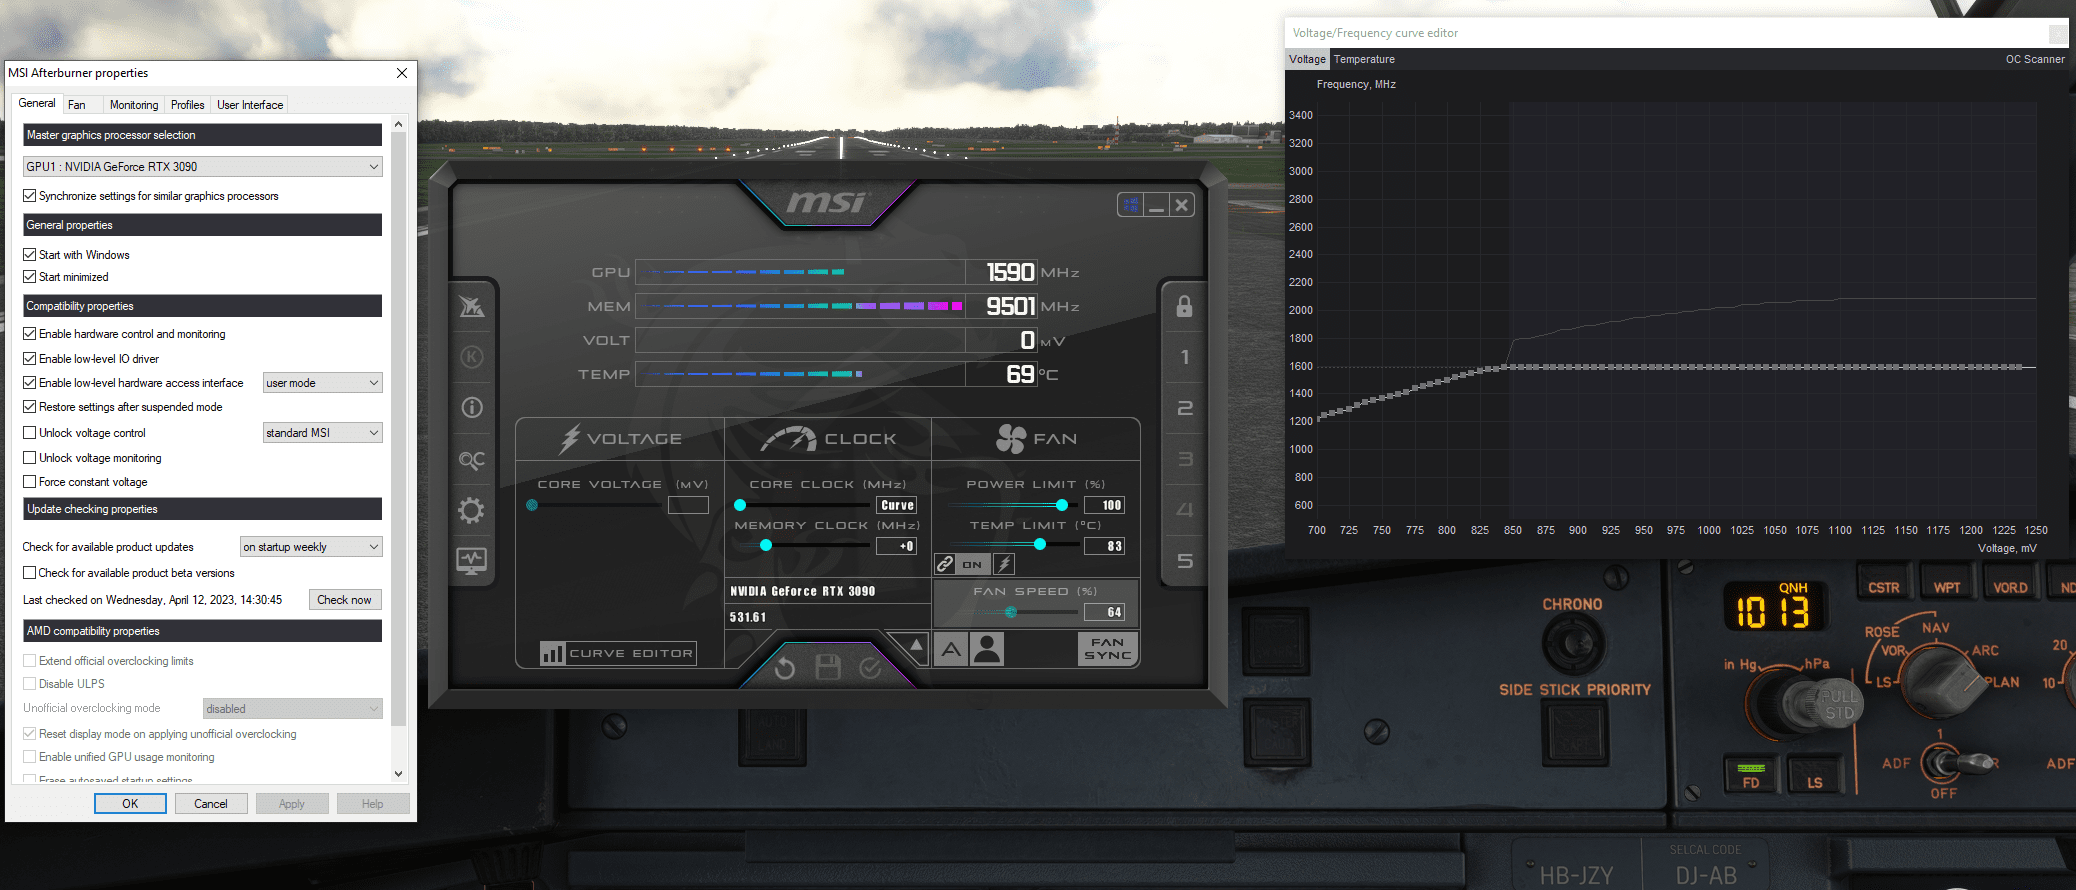The width and height of the screenshot is (2076, 890).
Task: Open the 'user mode' access interface dropdown
Action: 322,383
